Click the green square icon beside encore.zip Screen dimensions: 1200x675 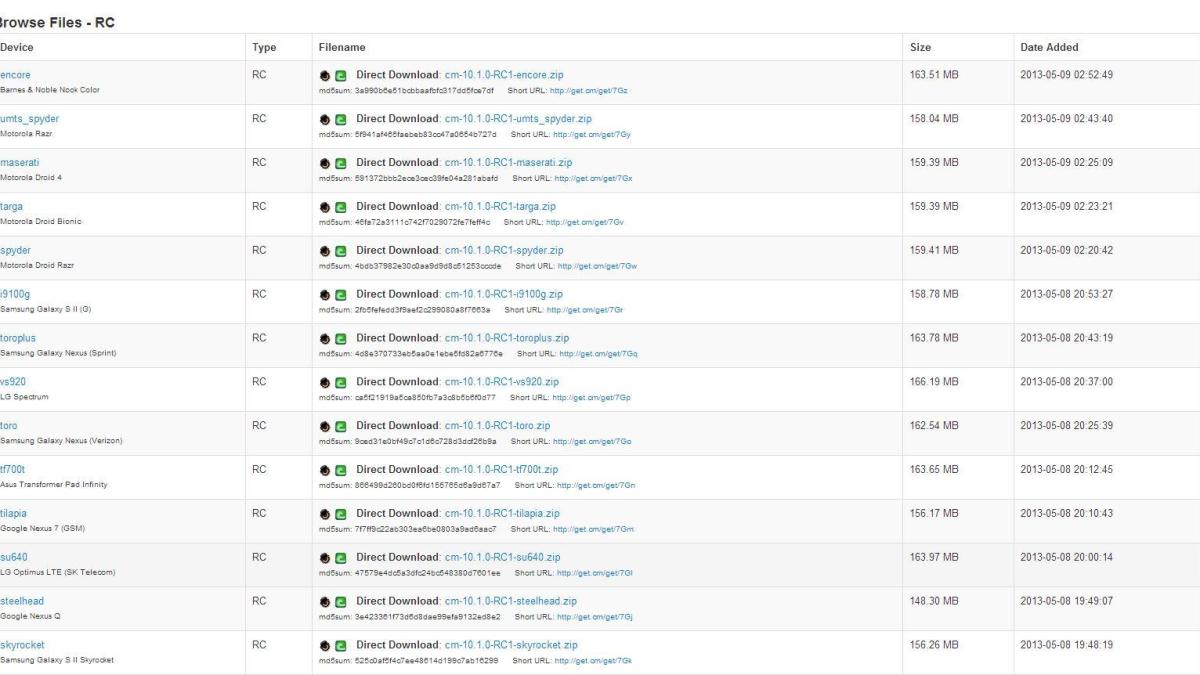[x=340, y=75]
